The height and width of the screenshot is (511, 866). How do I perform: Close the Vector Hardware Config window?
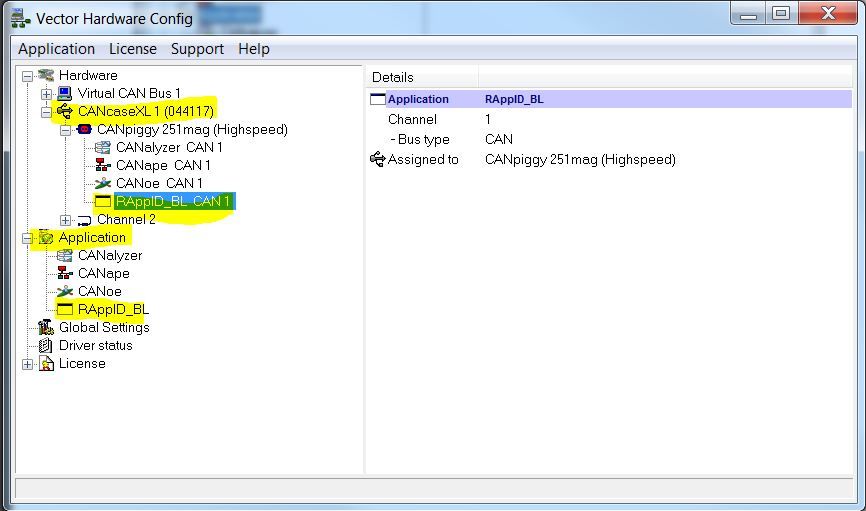point(827,13)
